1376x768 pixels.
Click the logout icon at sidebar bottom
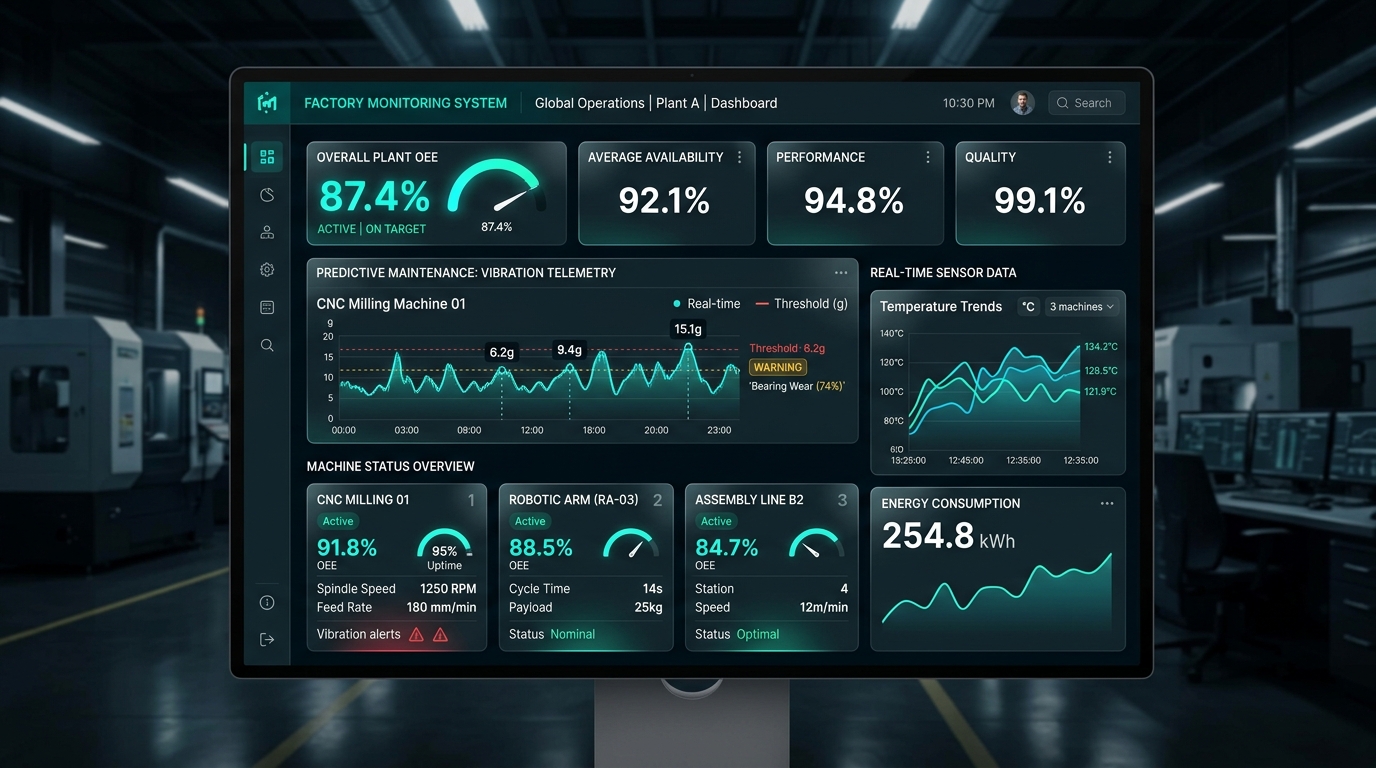267,640
